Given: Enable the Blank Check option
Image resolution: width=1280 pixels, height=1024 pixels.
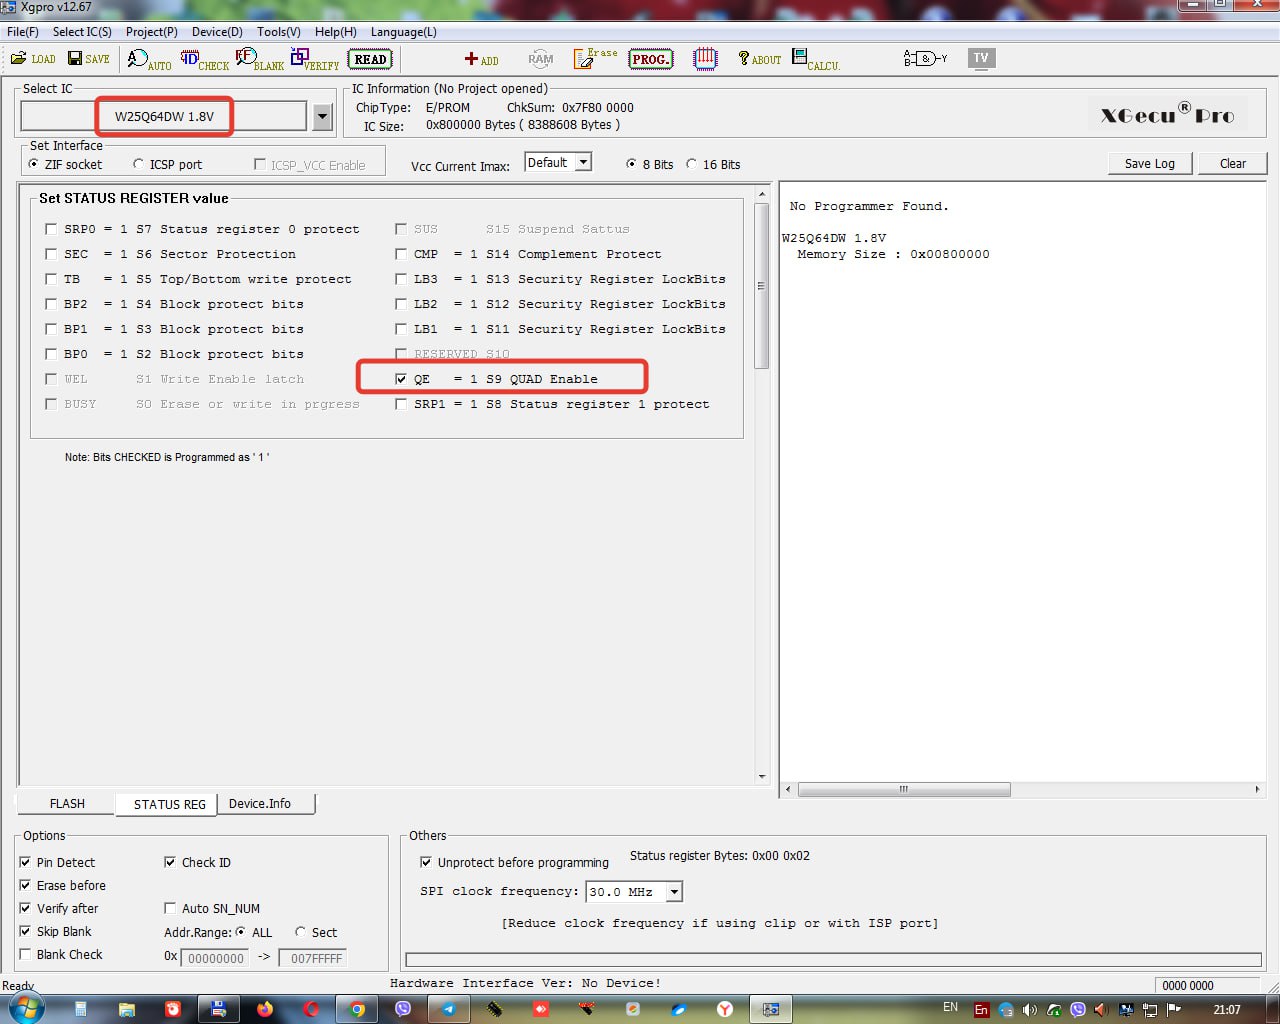Looking at the screenshot, I should coord(25,954).
